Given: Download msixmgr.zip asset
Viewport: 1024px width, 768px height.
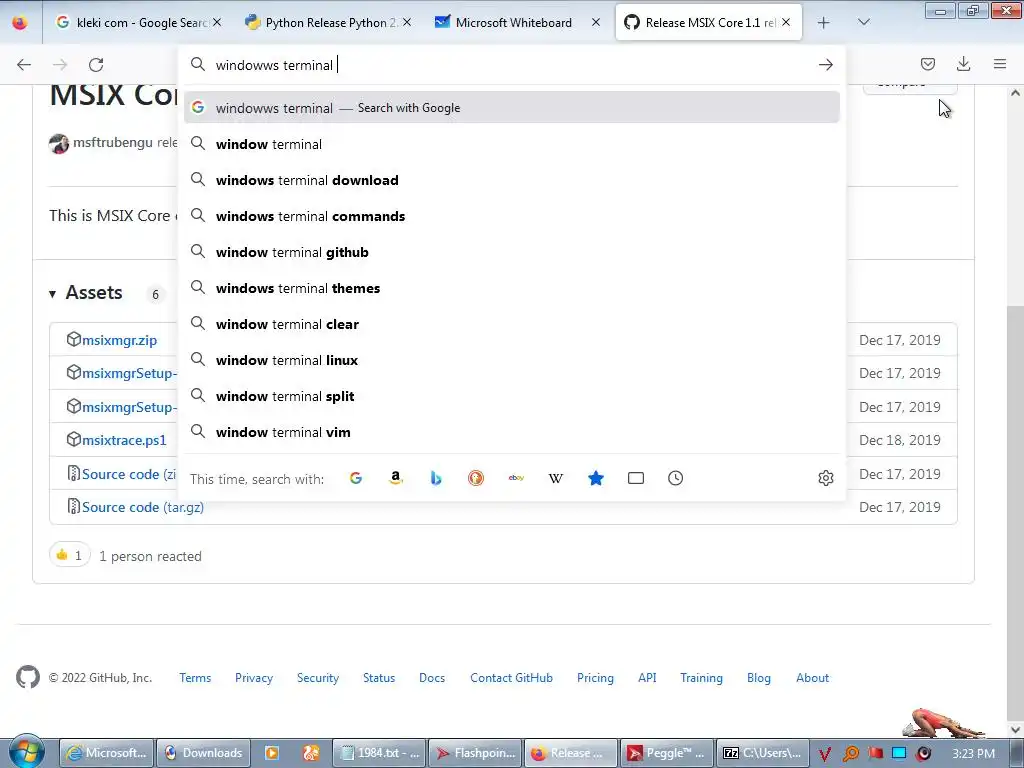Looking at the screenshot, I should [x=120, y=340].
